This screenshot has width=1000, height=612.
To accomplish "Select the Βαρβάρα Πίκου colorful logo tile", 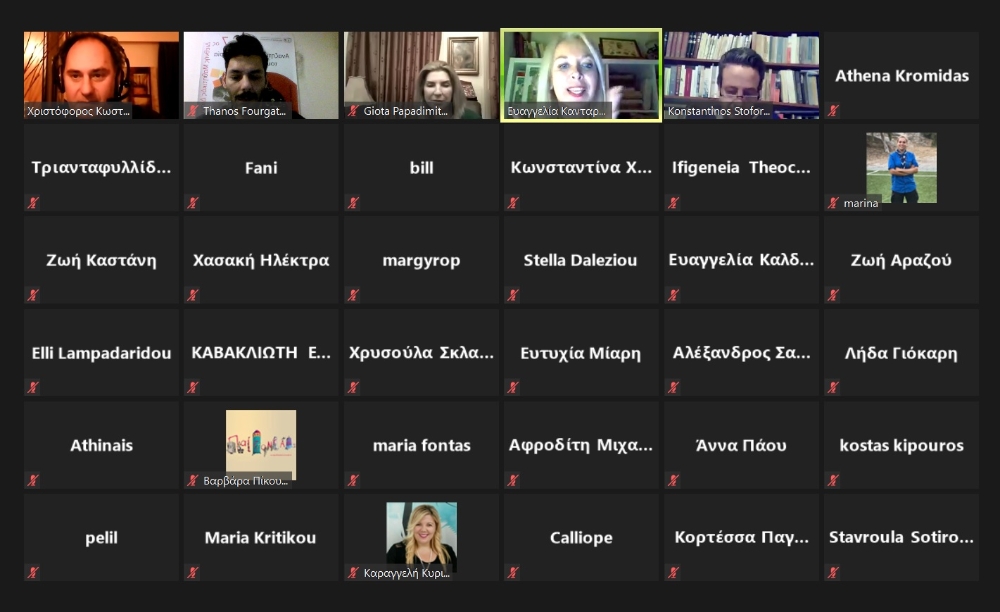I will tap(261, 445).
